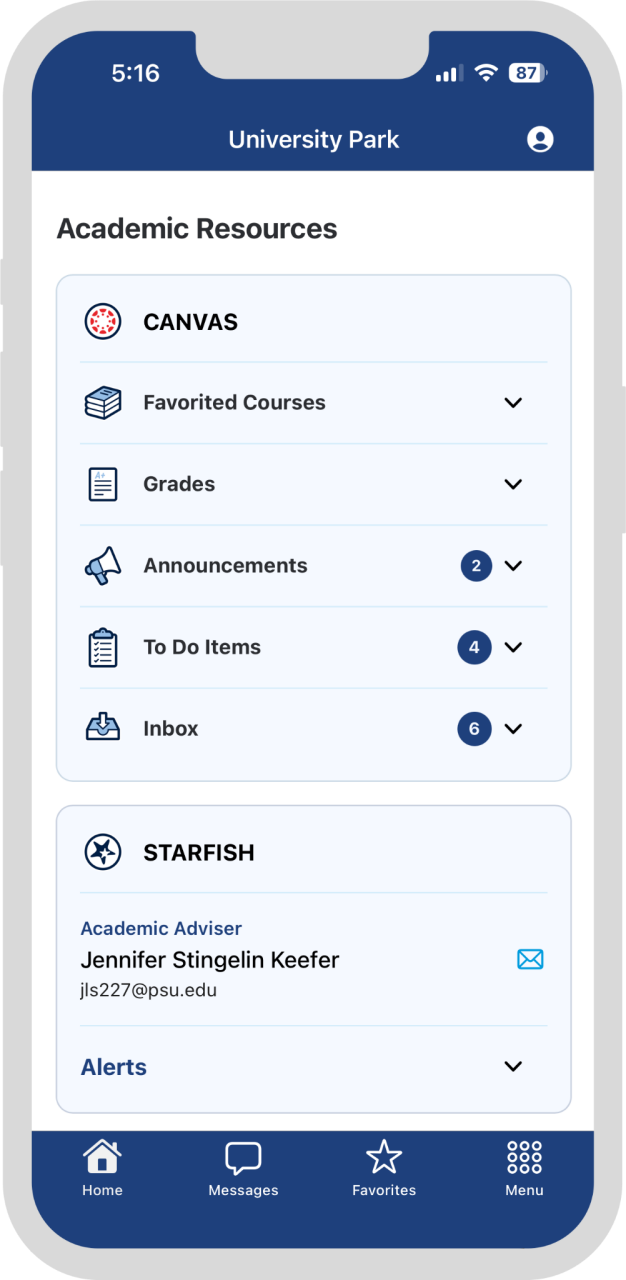Open the user profile icon
This screenshot has height=1280, width=626.
pyautogui.click(x=540, y=139)
